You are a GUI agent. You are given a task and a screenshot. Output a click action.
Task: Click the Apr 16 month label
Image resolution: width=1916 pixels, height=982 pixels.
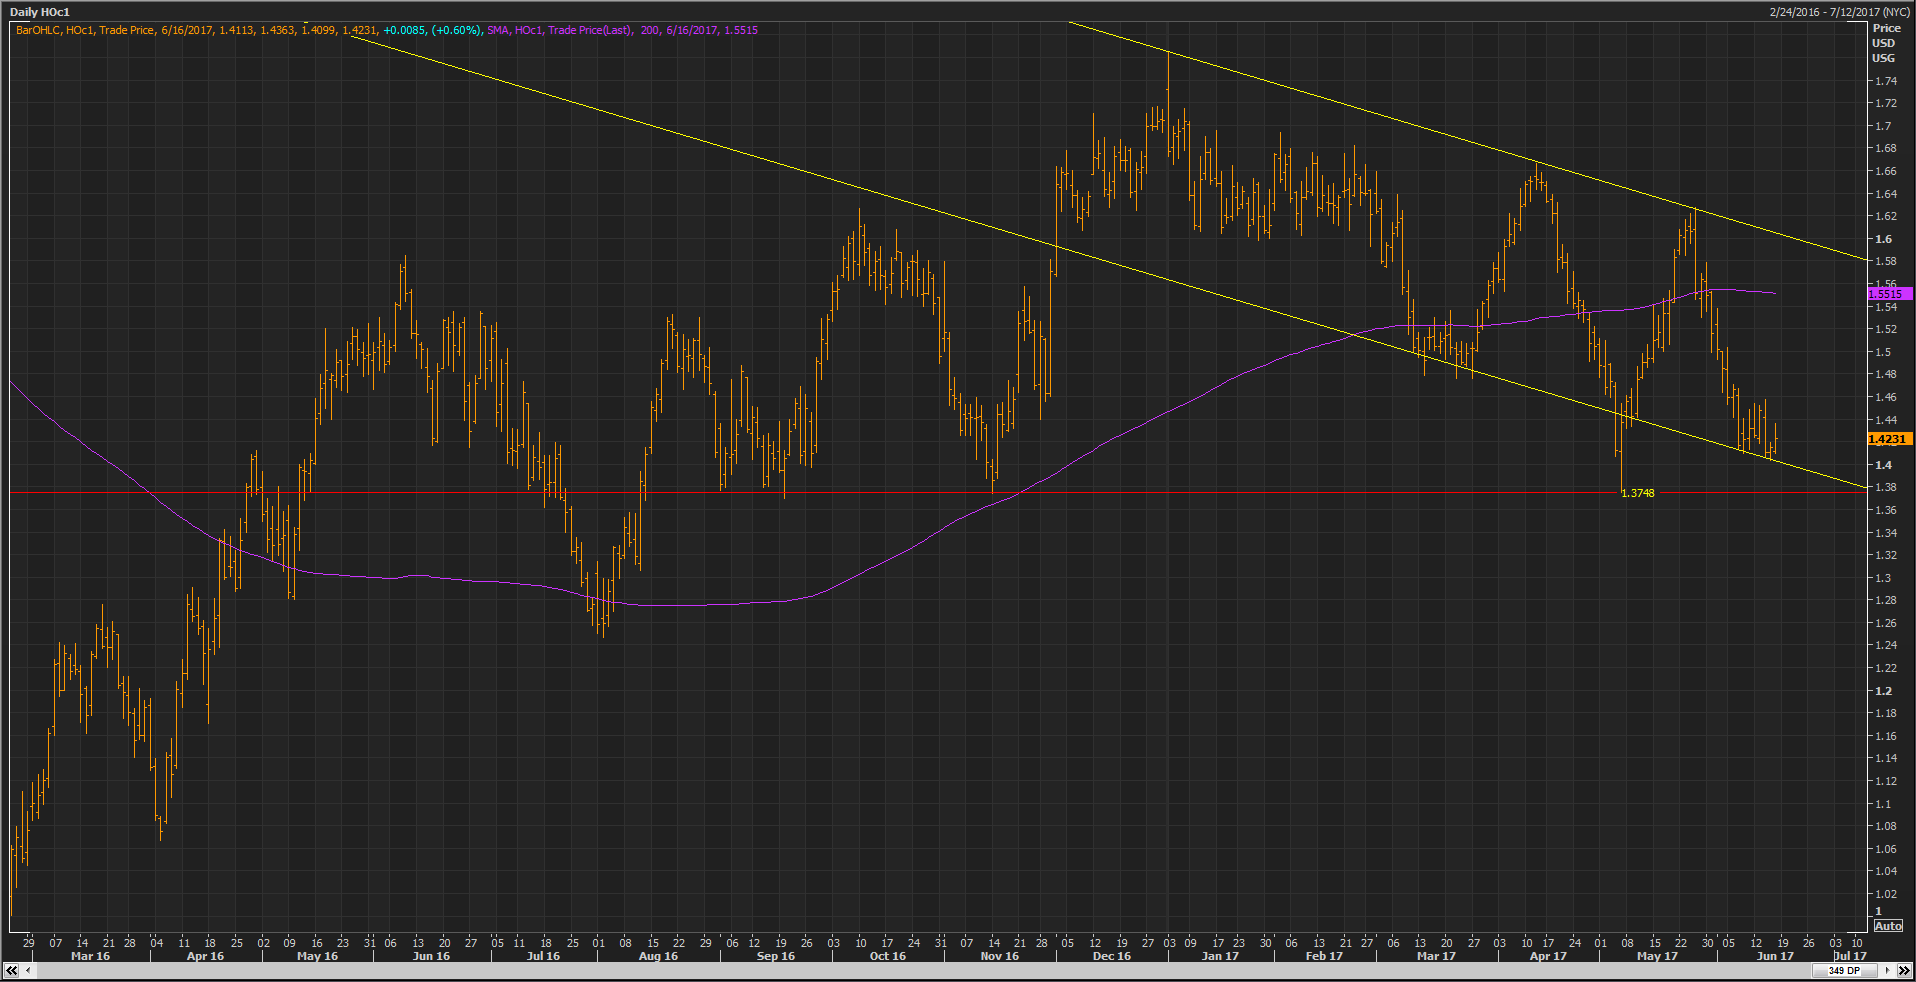tap(205, 956)
